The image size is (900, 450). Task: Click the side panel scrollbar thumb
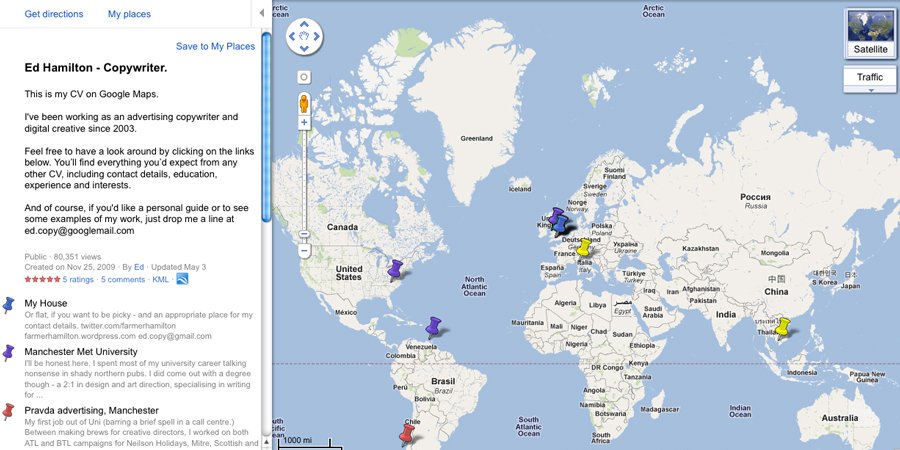click(266, 126)
